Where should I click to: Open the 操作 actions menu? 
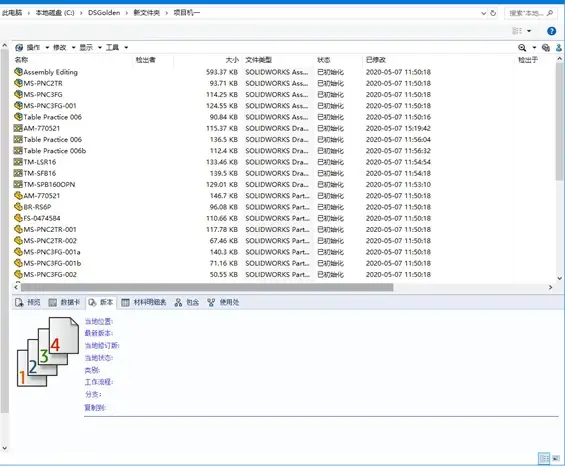(x=37, y=47)
